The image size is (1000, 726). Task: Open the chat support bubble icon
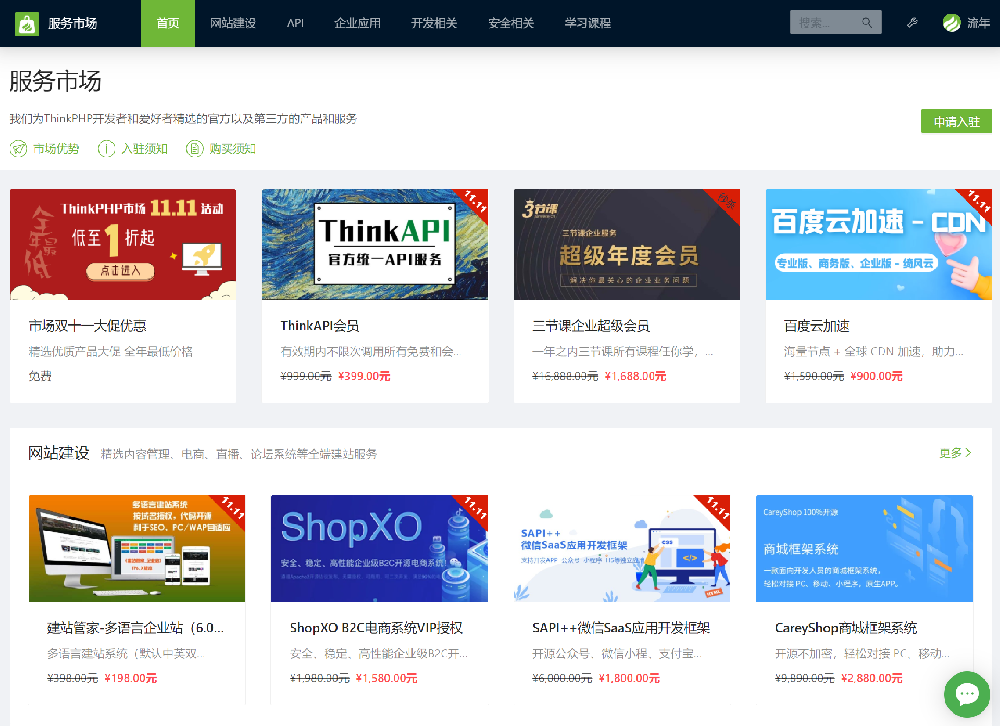pyautogui.click(x=966, y=693)
